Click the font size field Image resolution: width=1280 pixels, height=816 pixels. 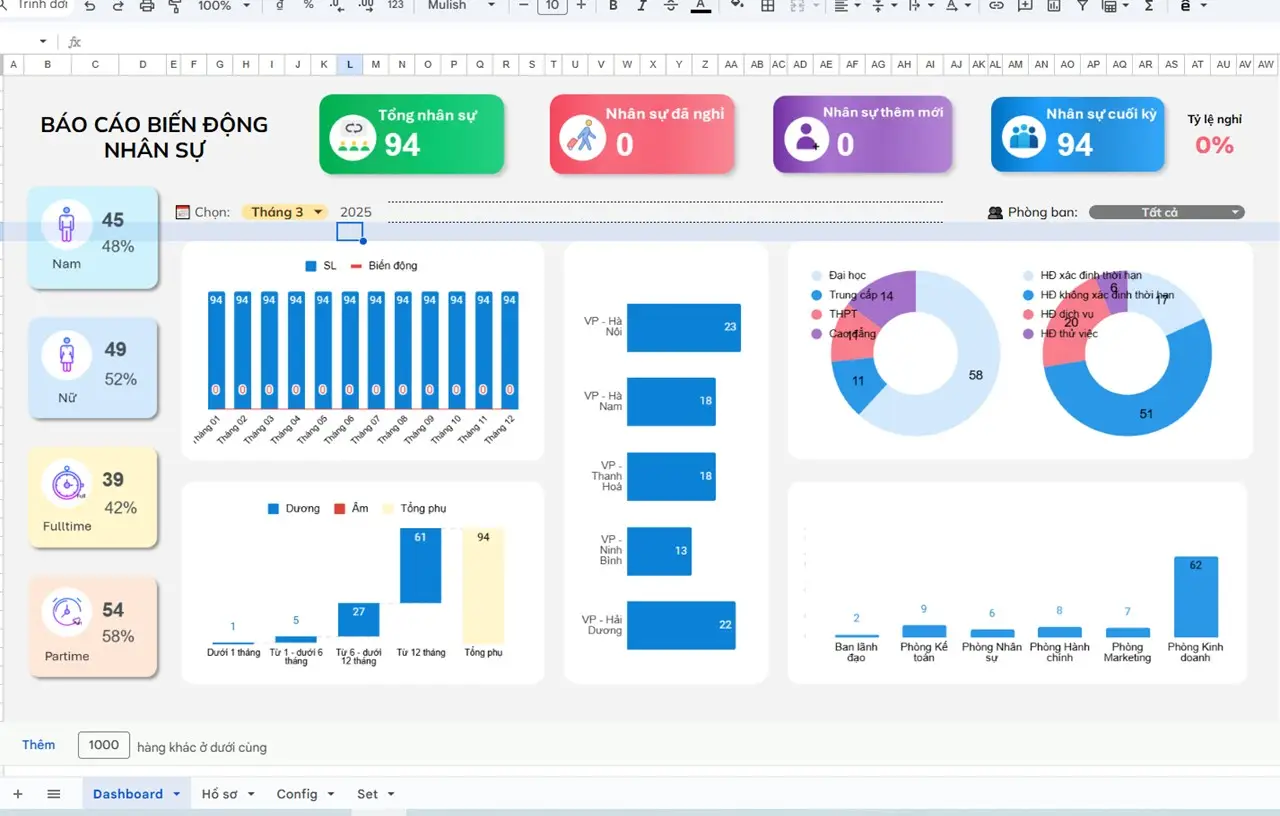552,6
